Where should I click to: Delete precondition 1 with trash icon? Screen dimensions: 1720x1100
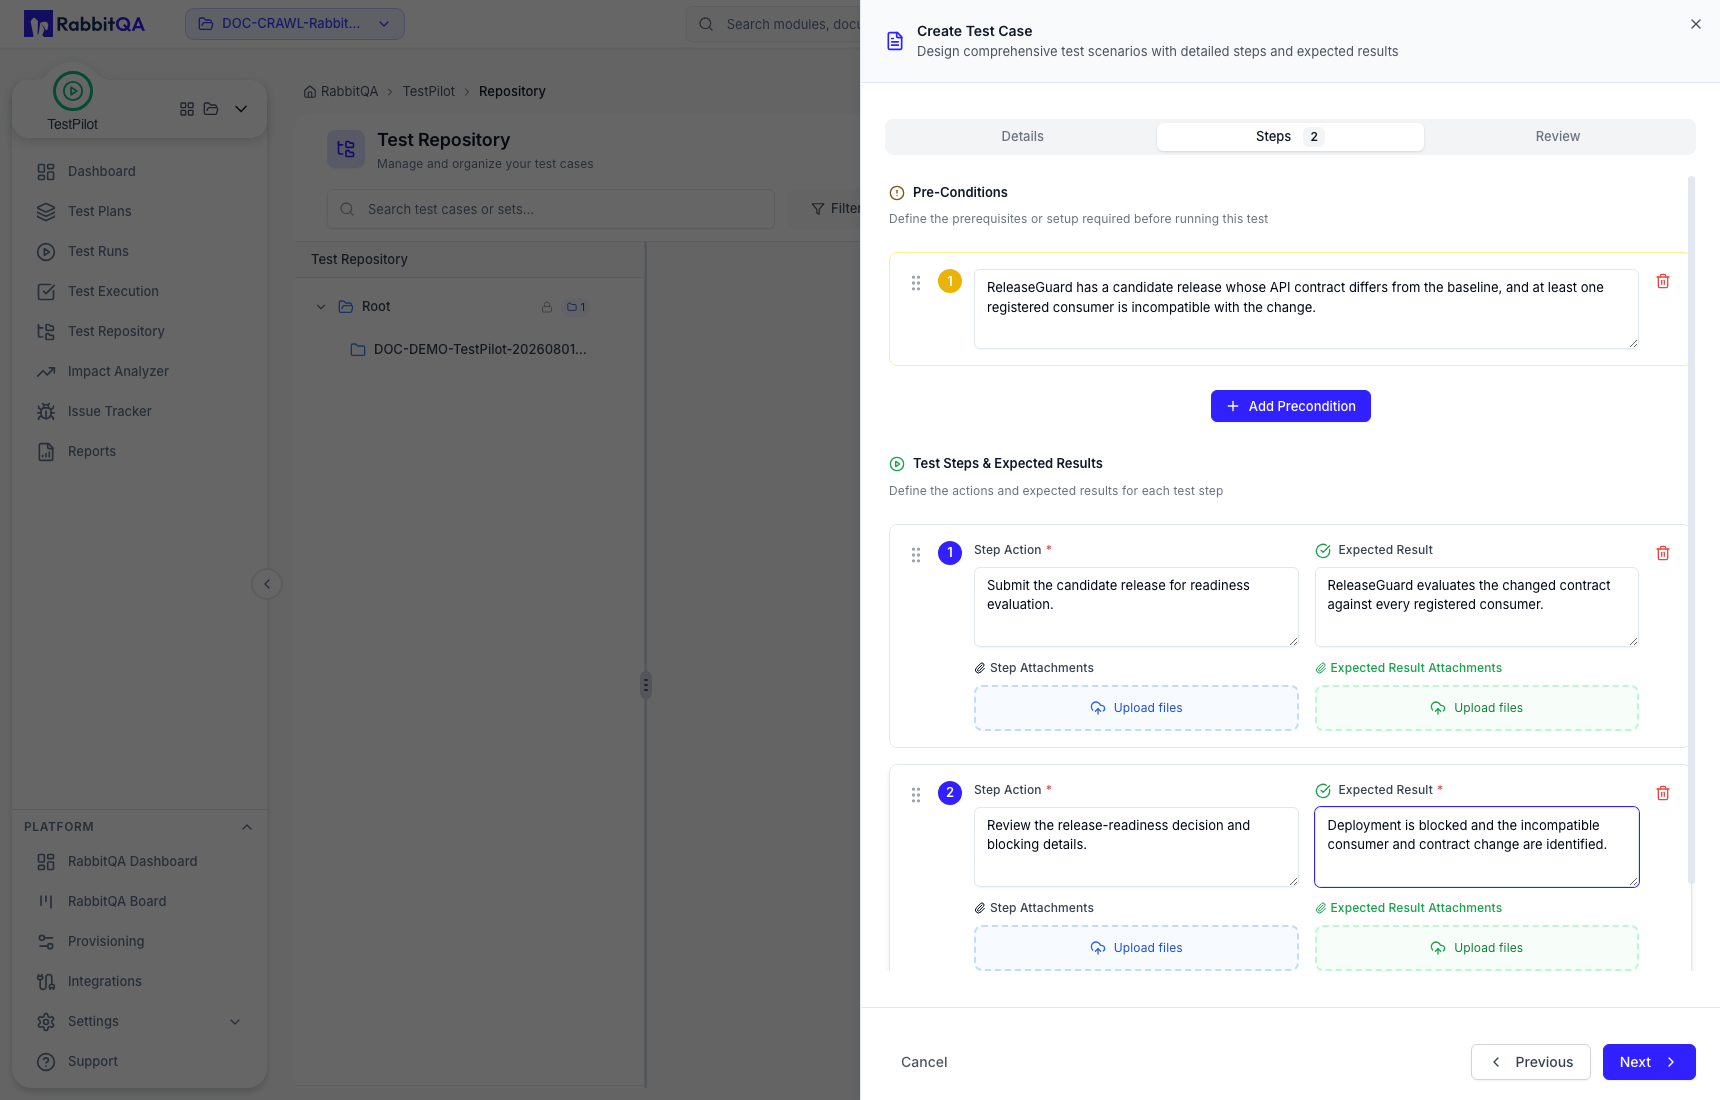(x=1663, y=282)
